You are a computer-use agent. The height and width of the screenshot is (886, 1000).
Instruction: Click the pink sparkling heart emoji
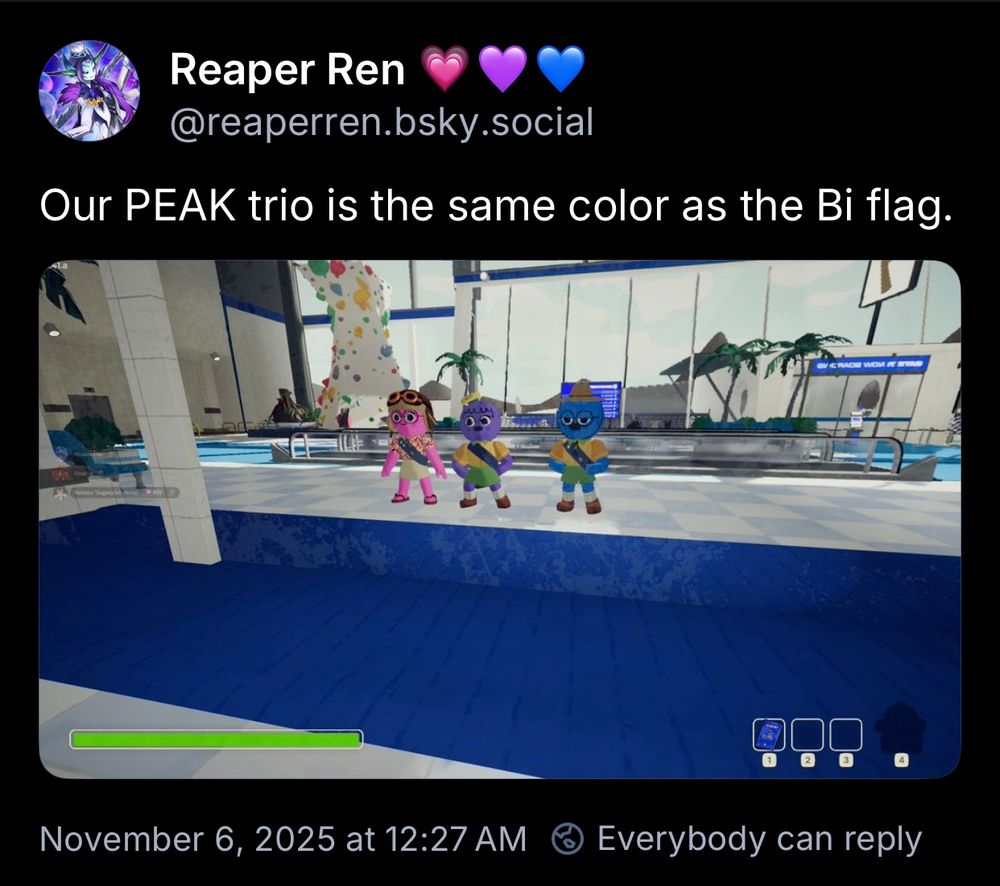[445, 68]
